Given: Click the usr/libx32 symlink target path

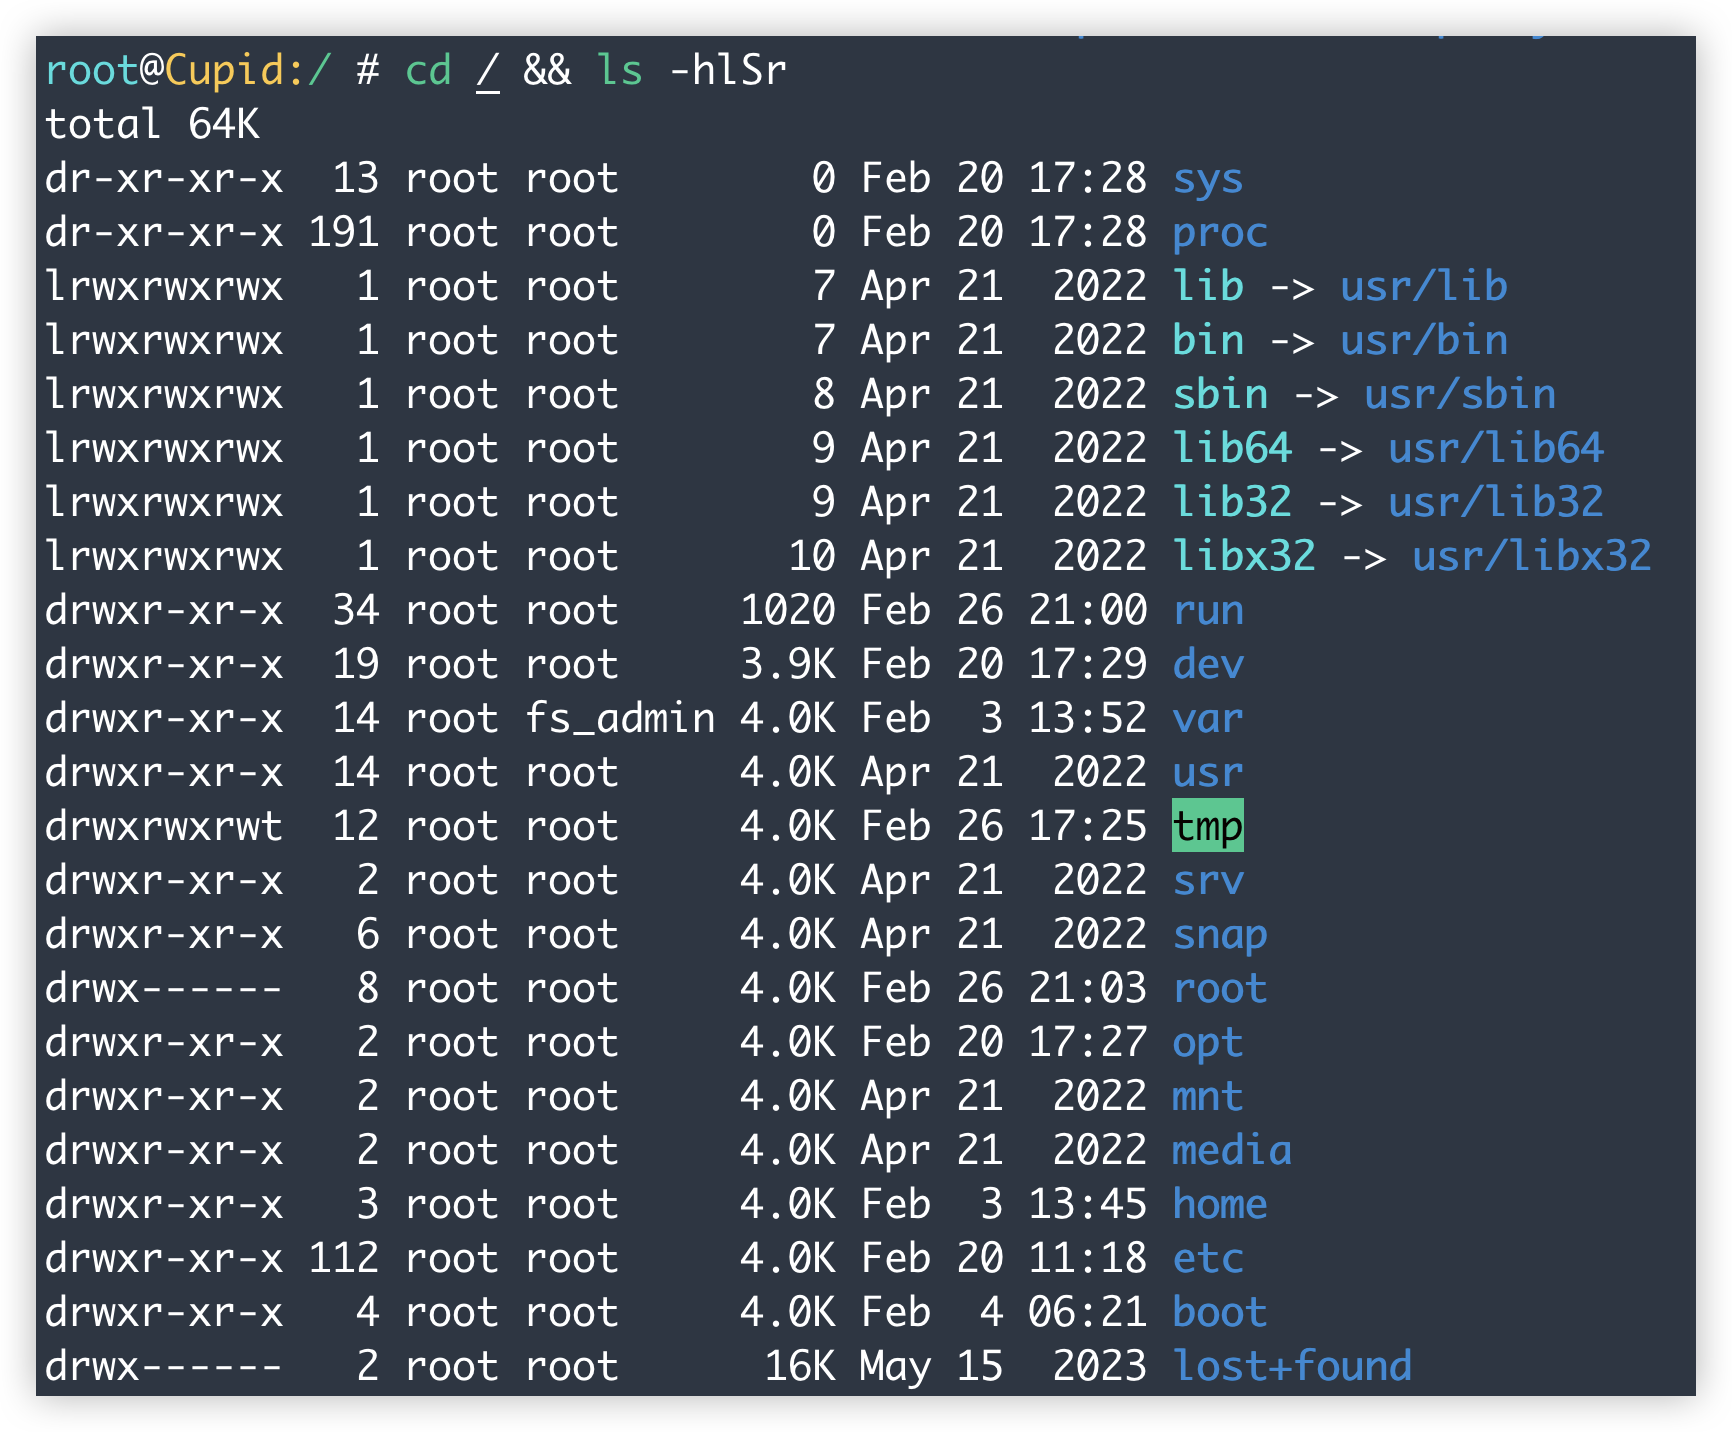Looking at the screenshot, I should pyautogui.click(x=1531, y=557).
